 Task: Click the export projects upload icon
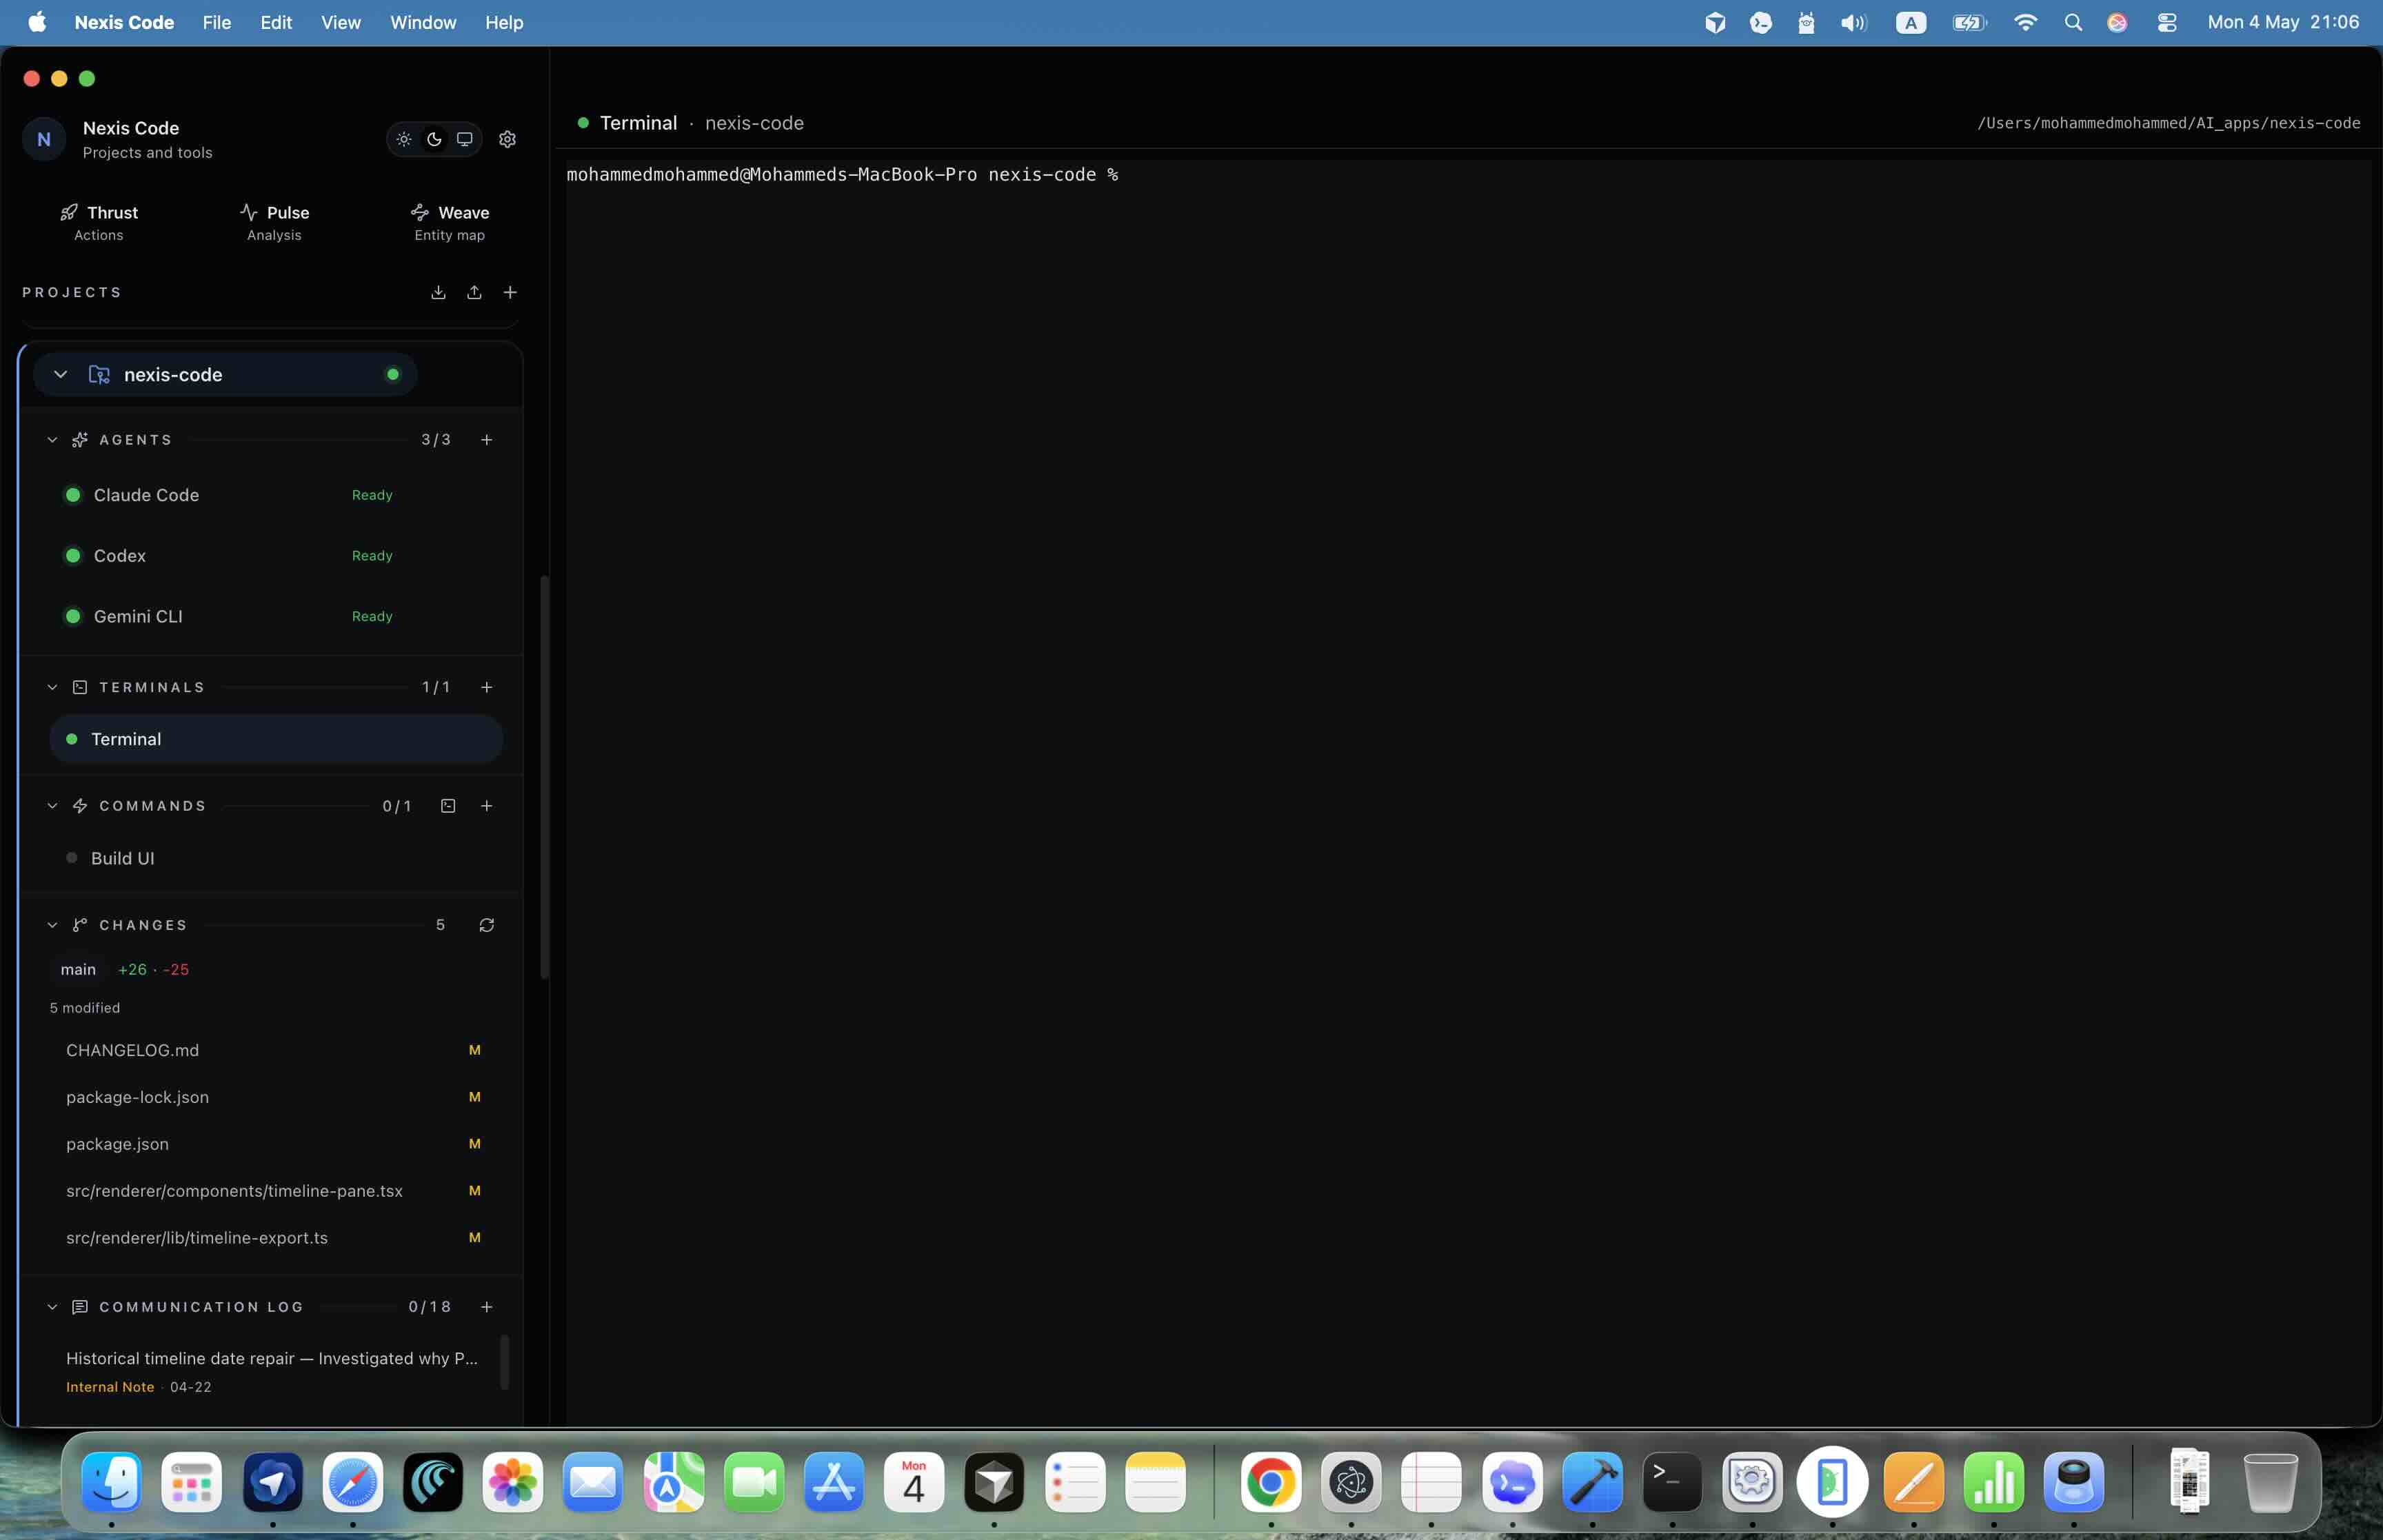click(x=474, y=292)
